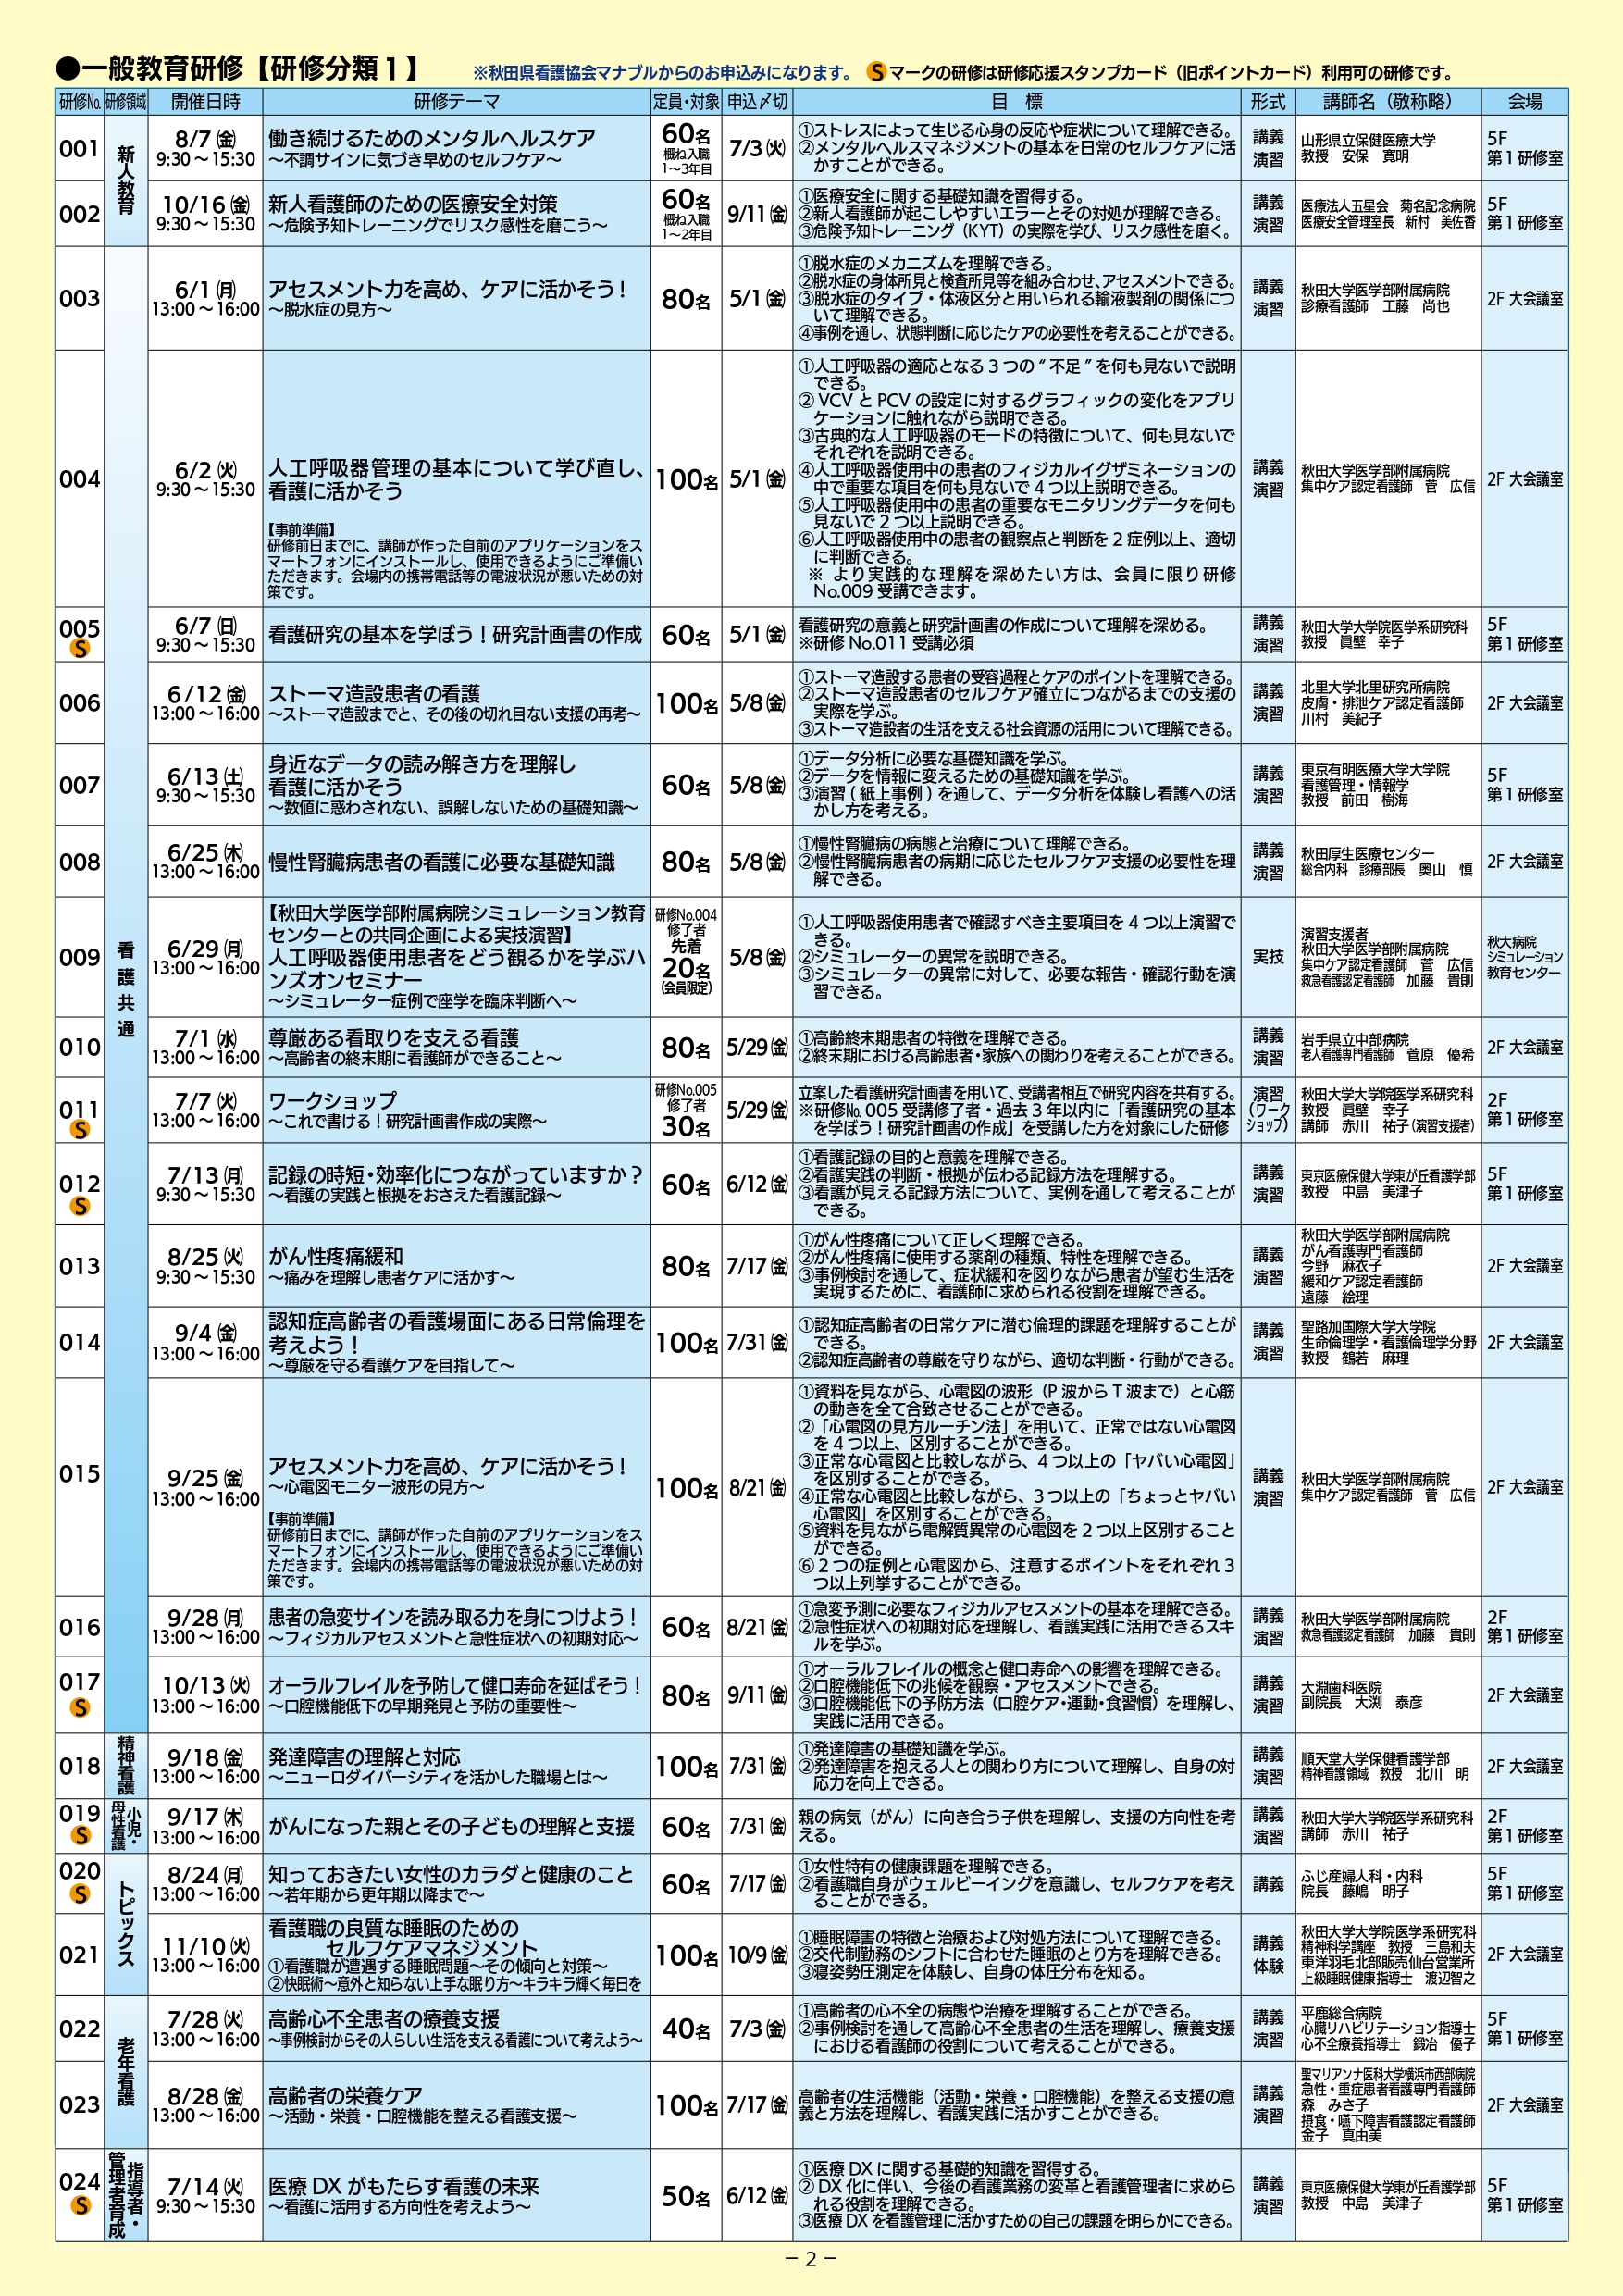This screenshot has height=2296, width=1623.
Task: Select the 講師名（敬称略） column header
Action: [1387, 101]
